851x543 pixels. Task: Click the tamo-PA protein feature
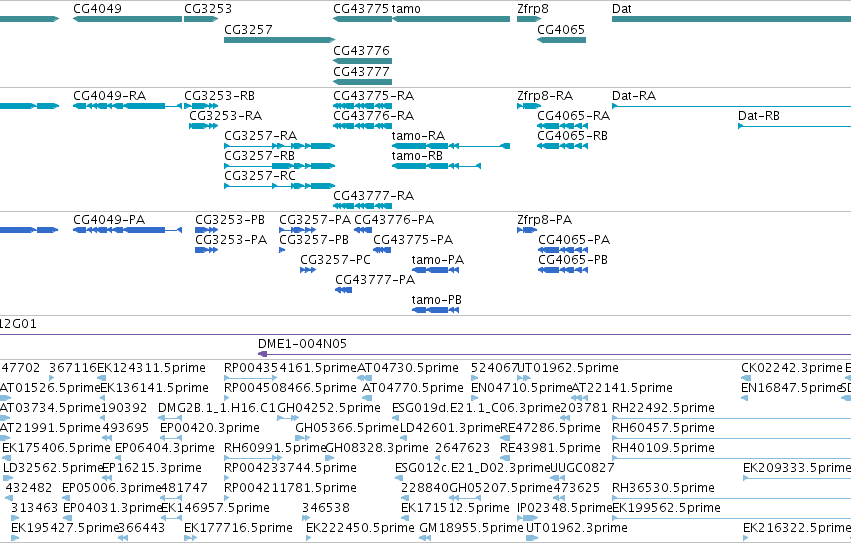(435, 270)
